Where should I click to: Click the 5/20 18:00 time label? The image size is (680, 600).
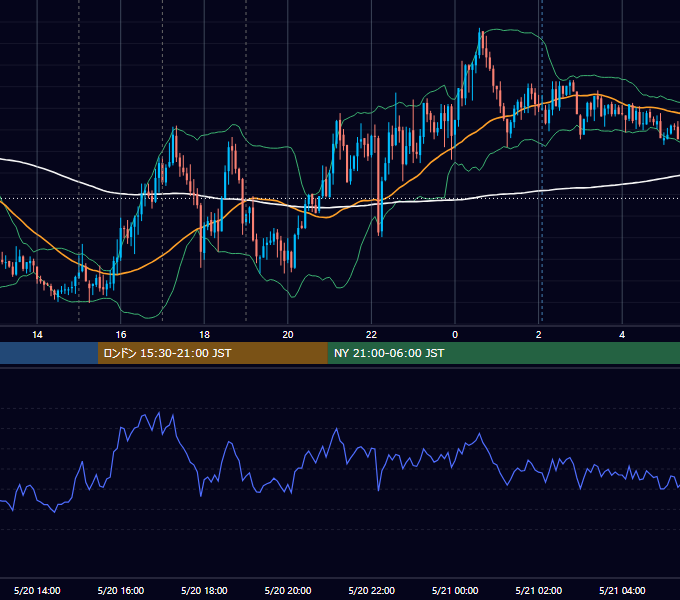click(204, 590)
